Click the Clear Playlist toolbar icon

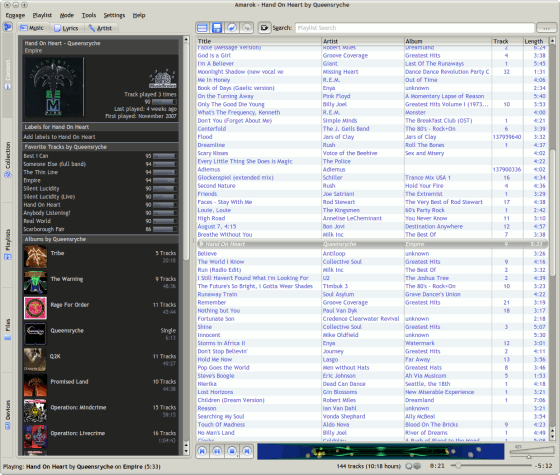202,28
